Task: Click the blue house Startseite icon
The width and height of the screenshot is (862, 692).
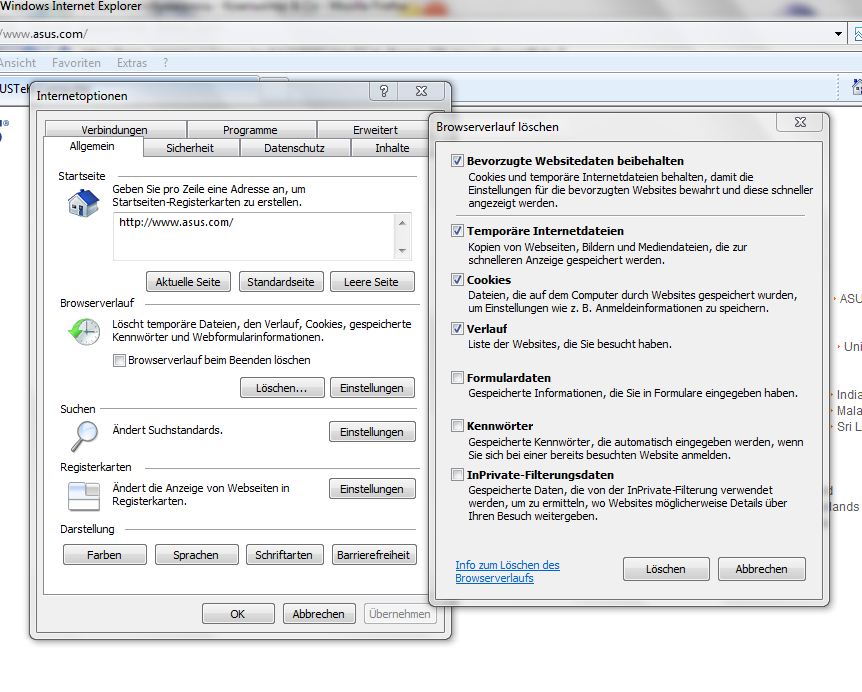Action: pyautogui.click(x=83, y=203)
